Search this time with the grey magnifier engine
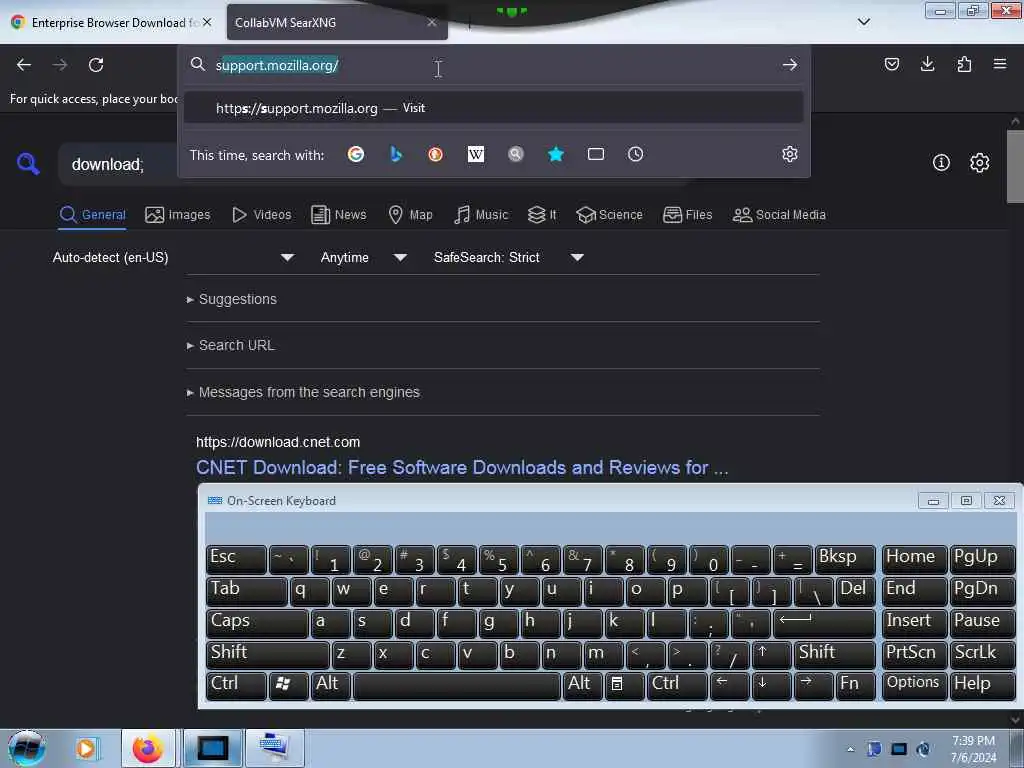 (516, 154)
